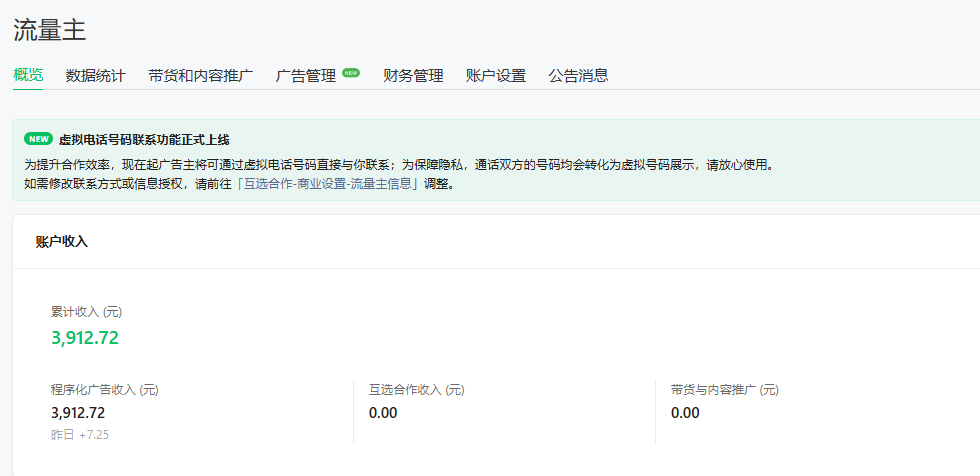The width and height of the screenshot is (980, 476).
Task: Click the green 3,912.72 total income value
Action: [x=84, y=338]
